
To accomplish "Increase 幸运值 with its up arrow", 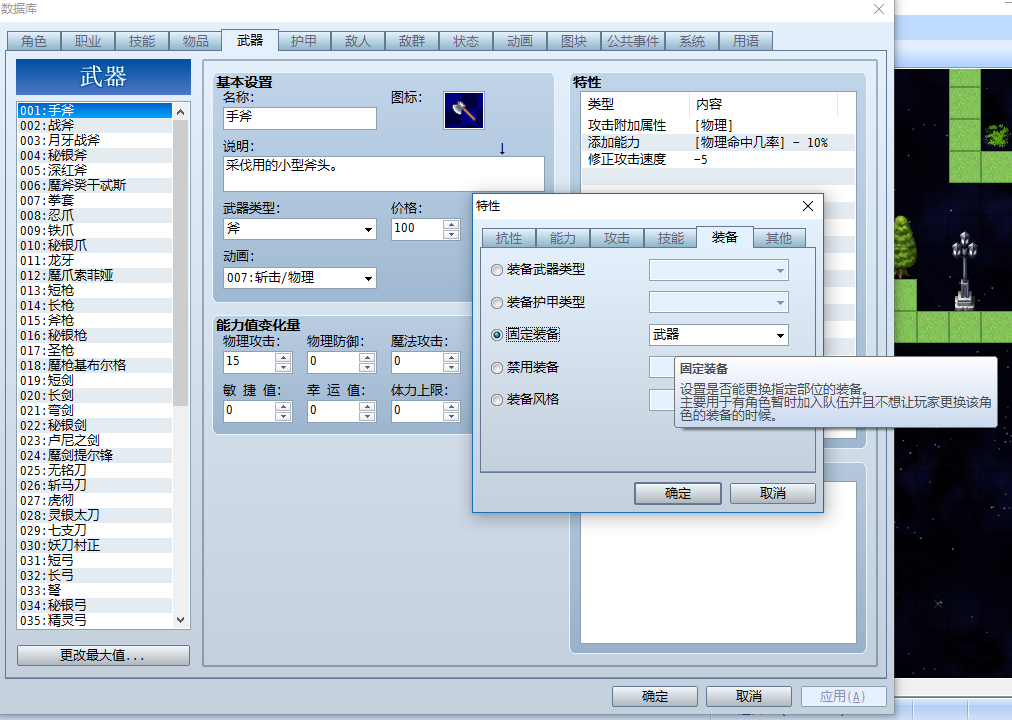I will [x=367, y=406].
